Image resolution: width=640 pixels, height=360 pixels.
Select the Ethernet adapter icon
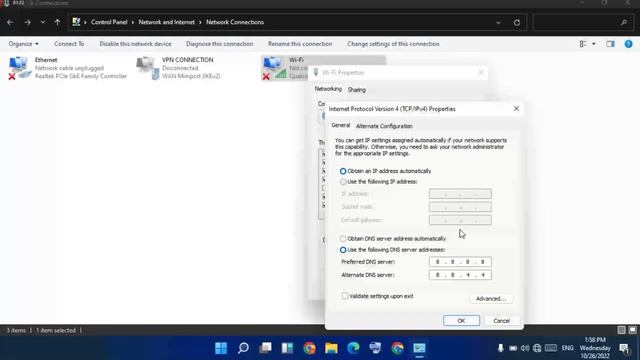(20, 68)
